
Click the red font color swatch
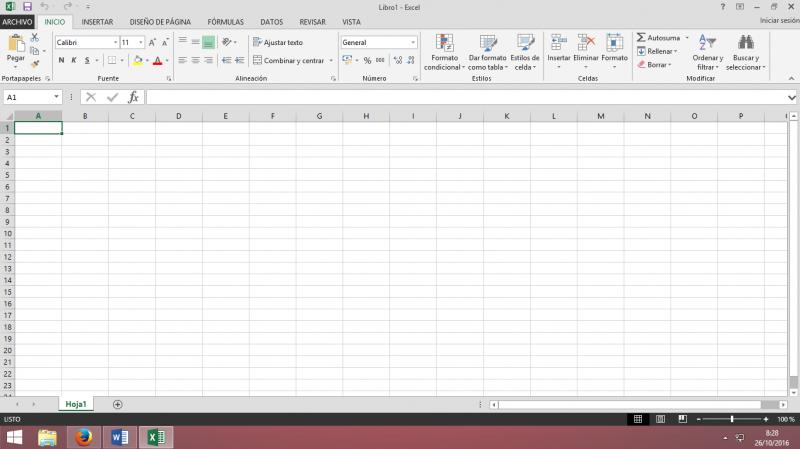[156, 61]
